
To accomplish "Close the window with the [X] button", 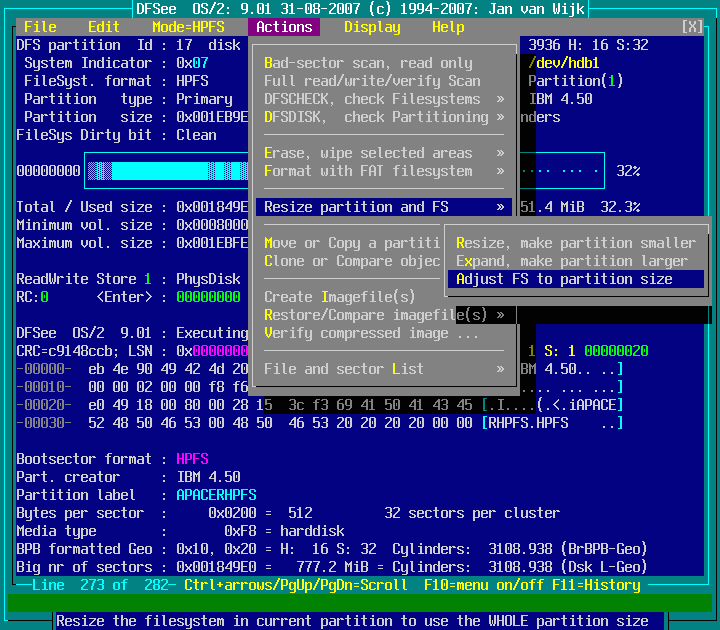I will [x=692, y=27].
